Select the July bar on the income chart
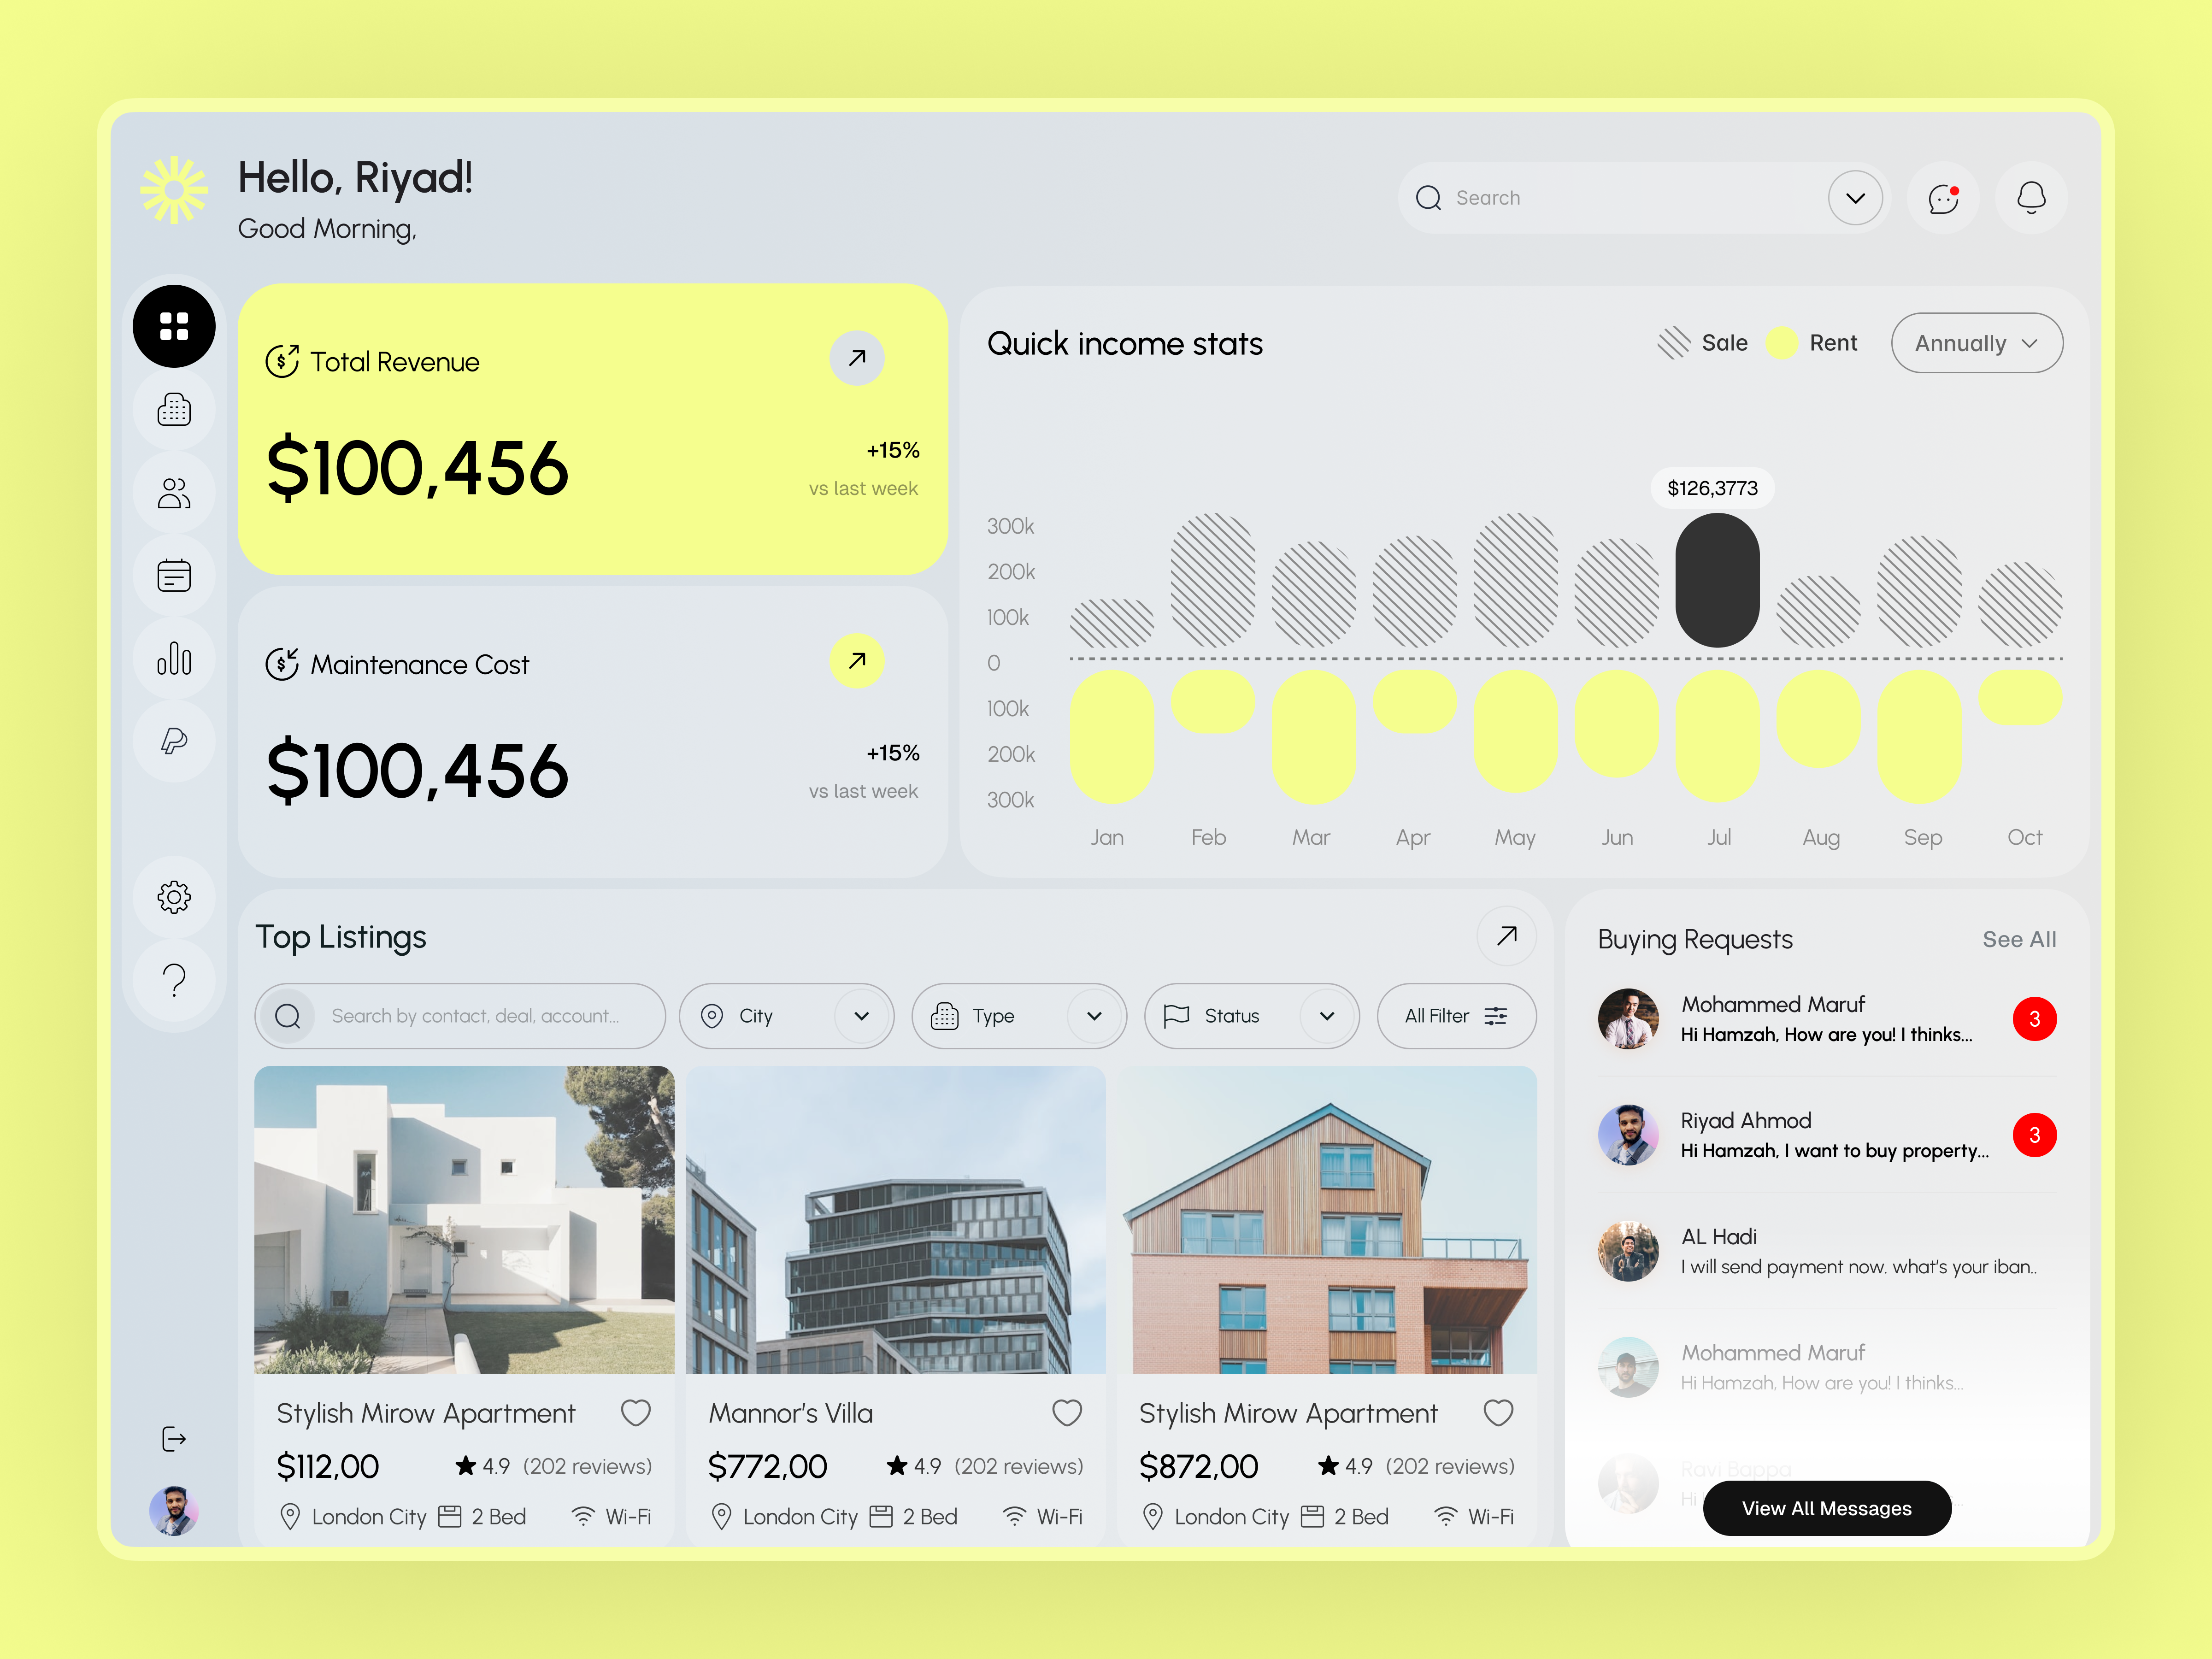 point(1718,580)
